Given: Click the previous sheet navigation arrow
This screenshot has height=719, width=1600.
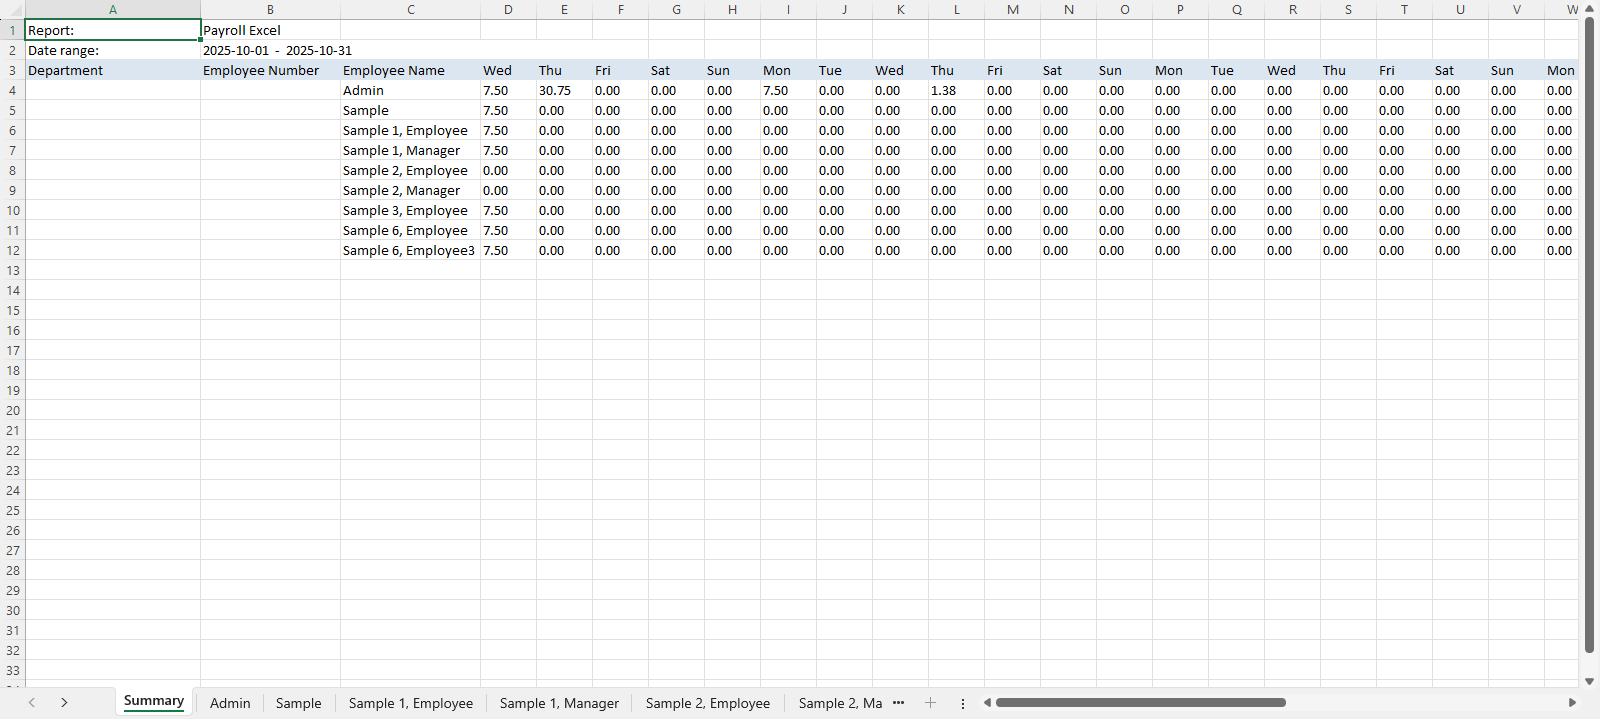Looking at the screenshot, I should click(x=32, y=703).
